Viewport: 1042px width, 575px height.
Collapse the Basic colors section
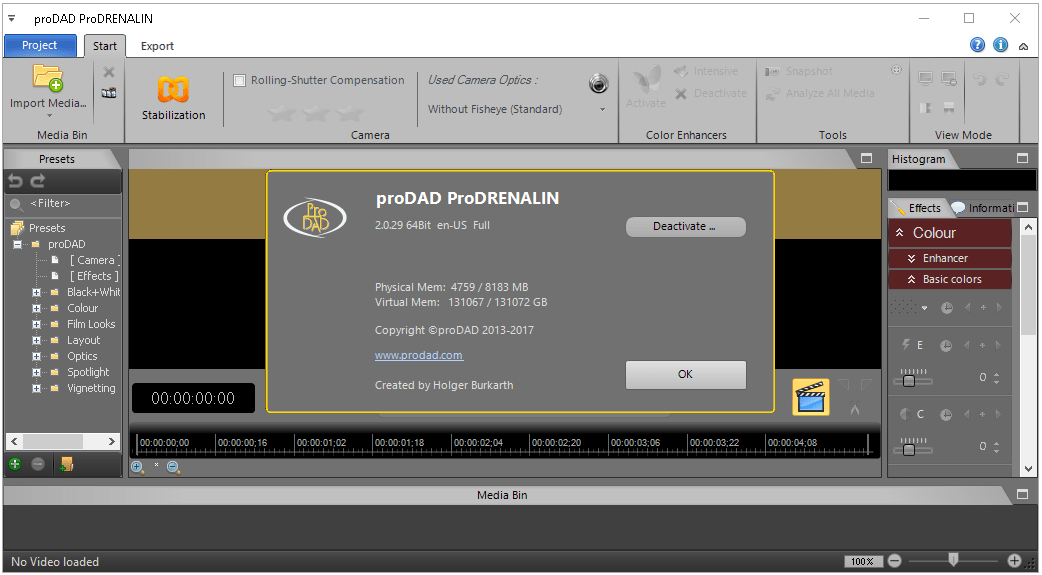point(912,279)
